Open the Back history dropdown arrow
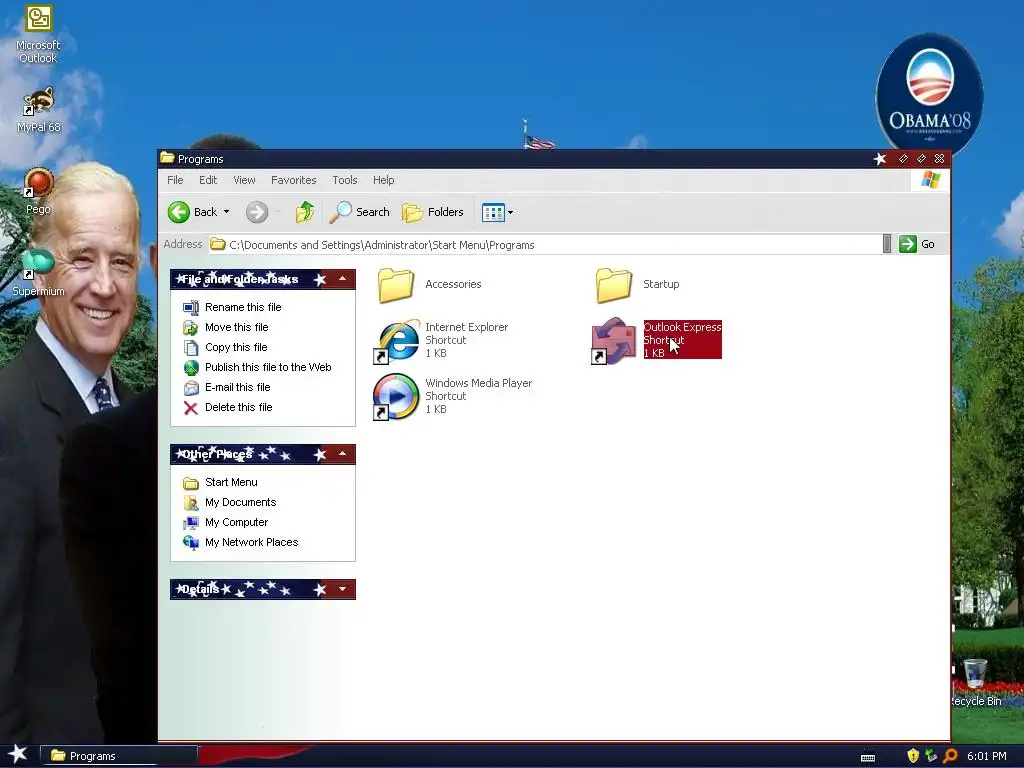 [227, 212]
